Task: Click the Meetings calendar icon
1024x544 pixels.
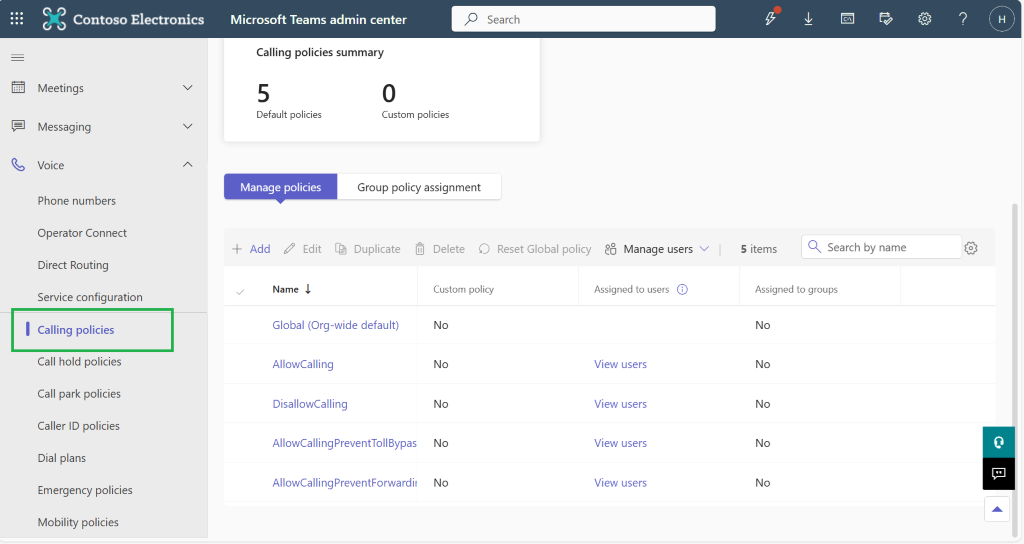Action: pos(18,87)
